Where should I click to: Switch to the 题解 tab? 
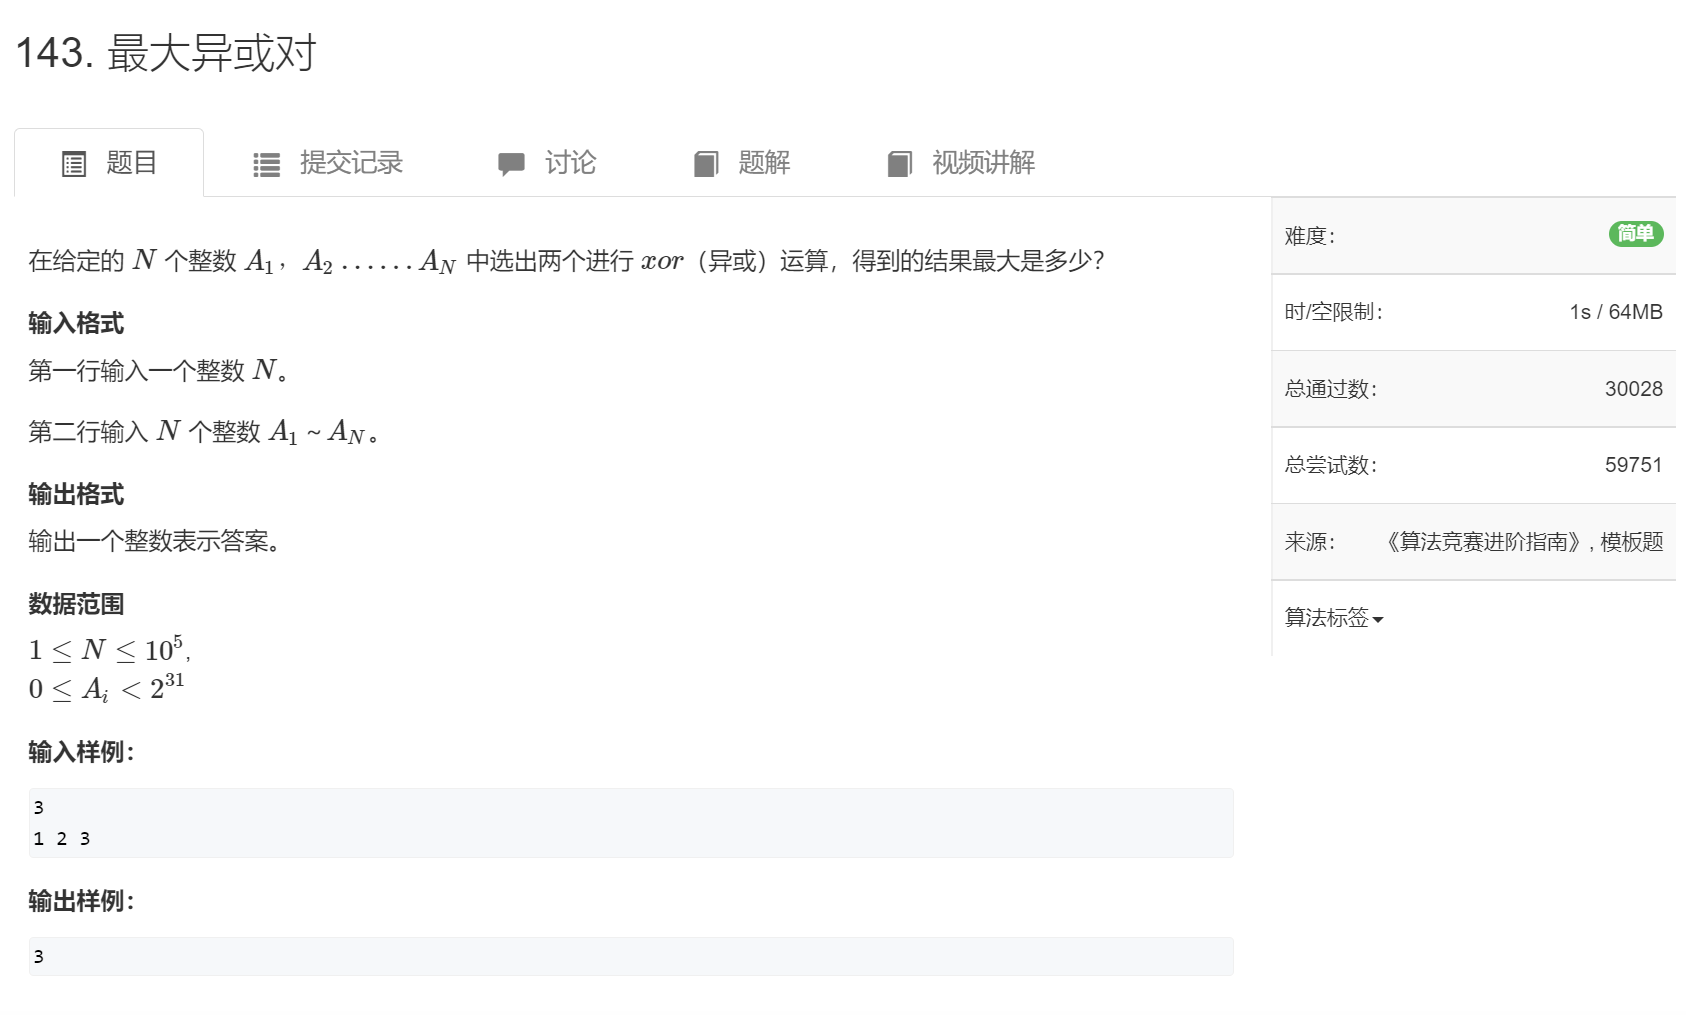(742, 163)
